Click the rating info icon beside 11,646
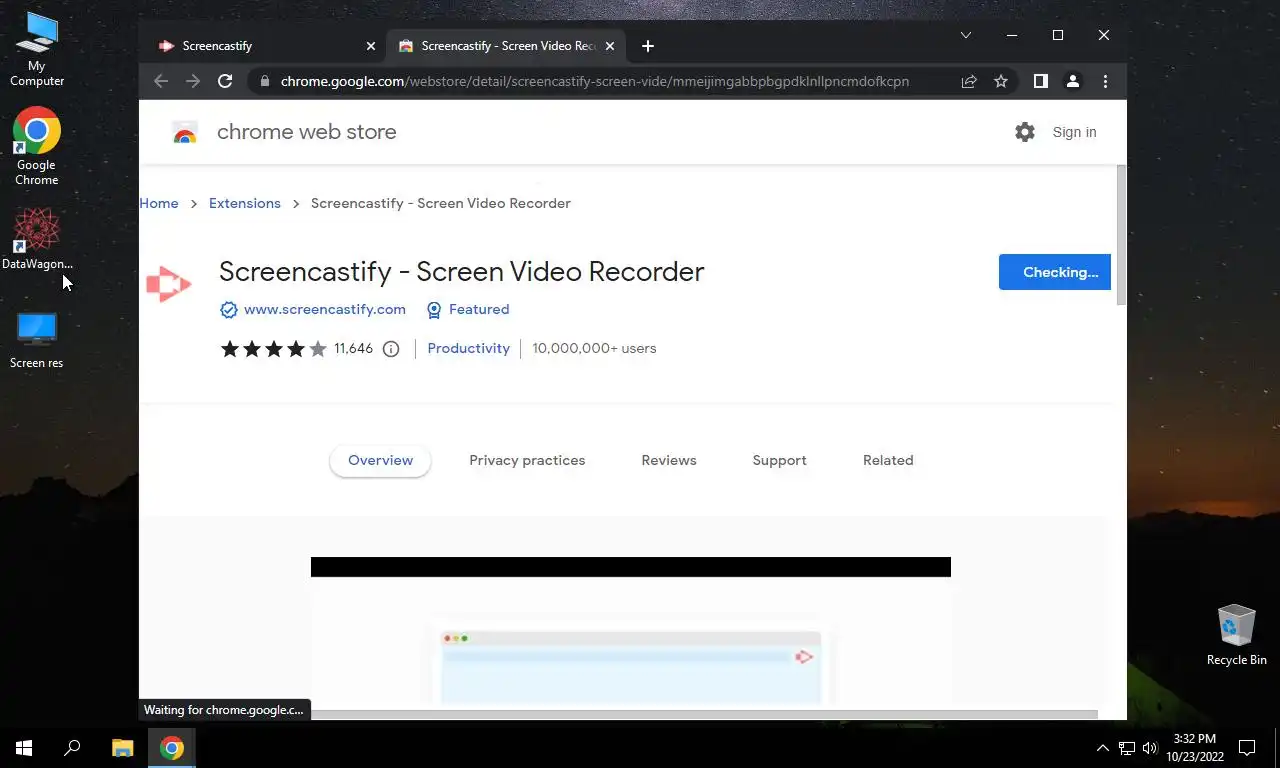The width and height of the screenshot is (1280, 768). pyautogui.click(x=391, y=349)
